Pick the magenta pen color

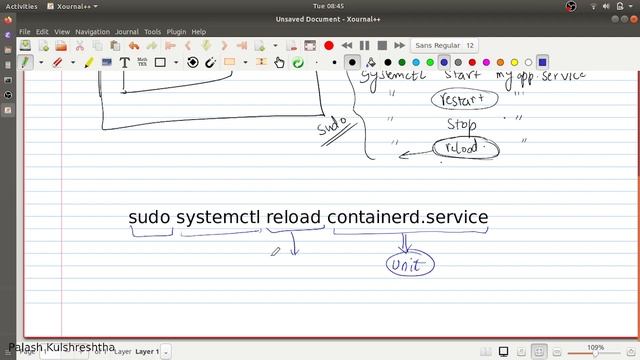486,62
